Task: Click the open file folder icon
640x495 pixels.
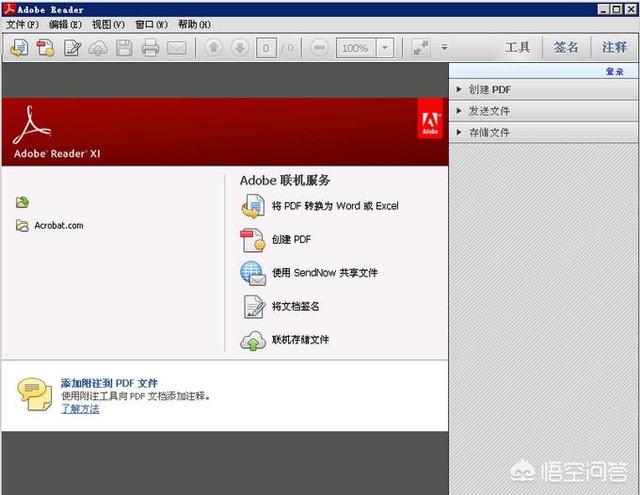Action: tap(22, 202)
